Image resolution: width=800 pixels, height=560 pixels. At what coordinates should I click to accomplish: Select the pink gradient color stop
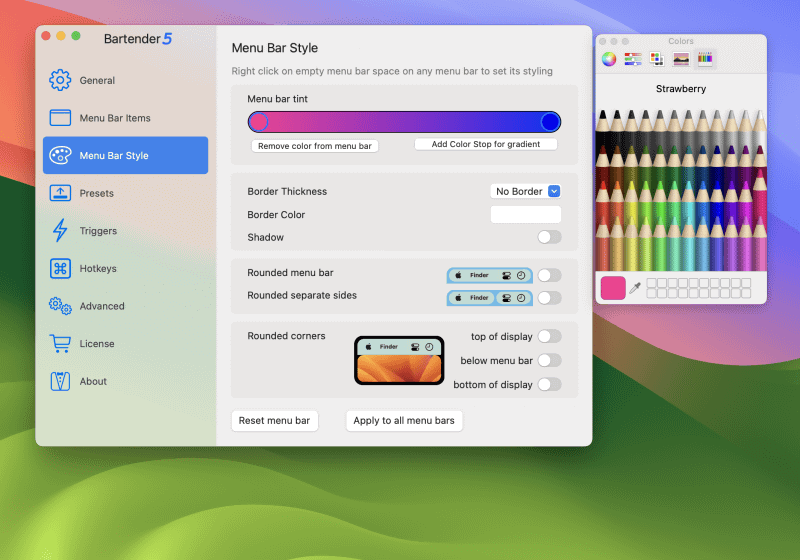pyautogui.click(x=258, y=122)
